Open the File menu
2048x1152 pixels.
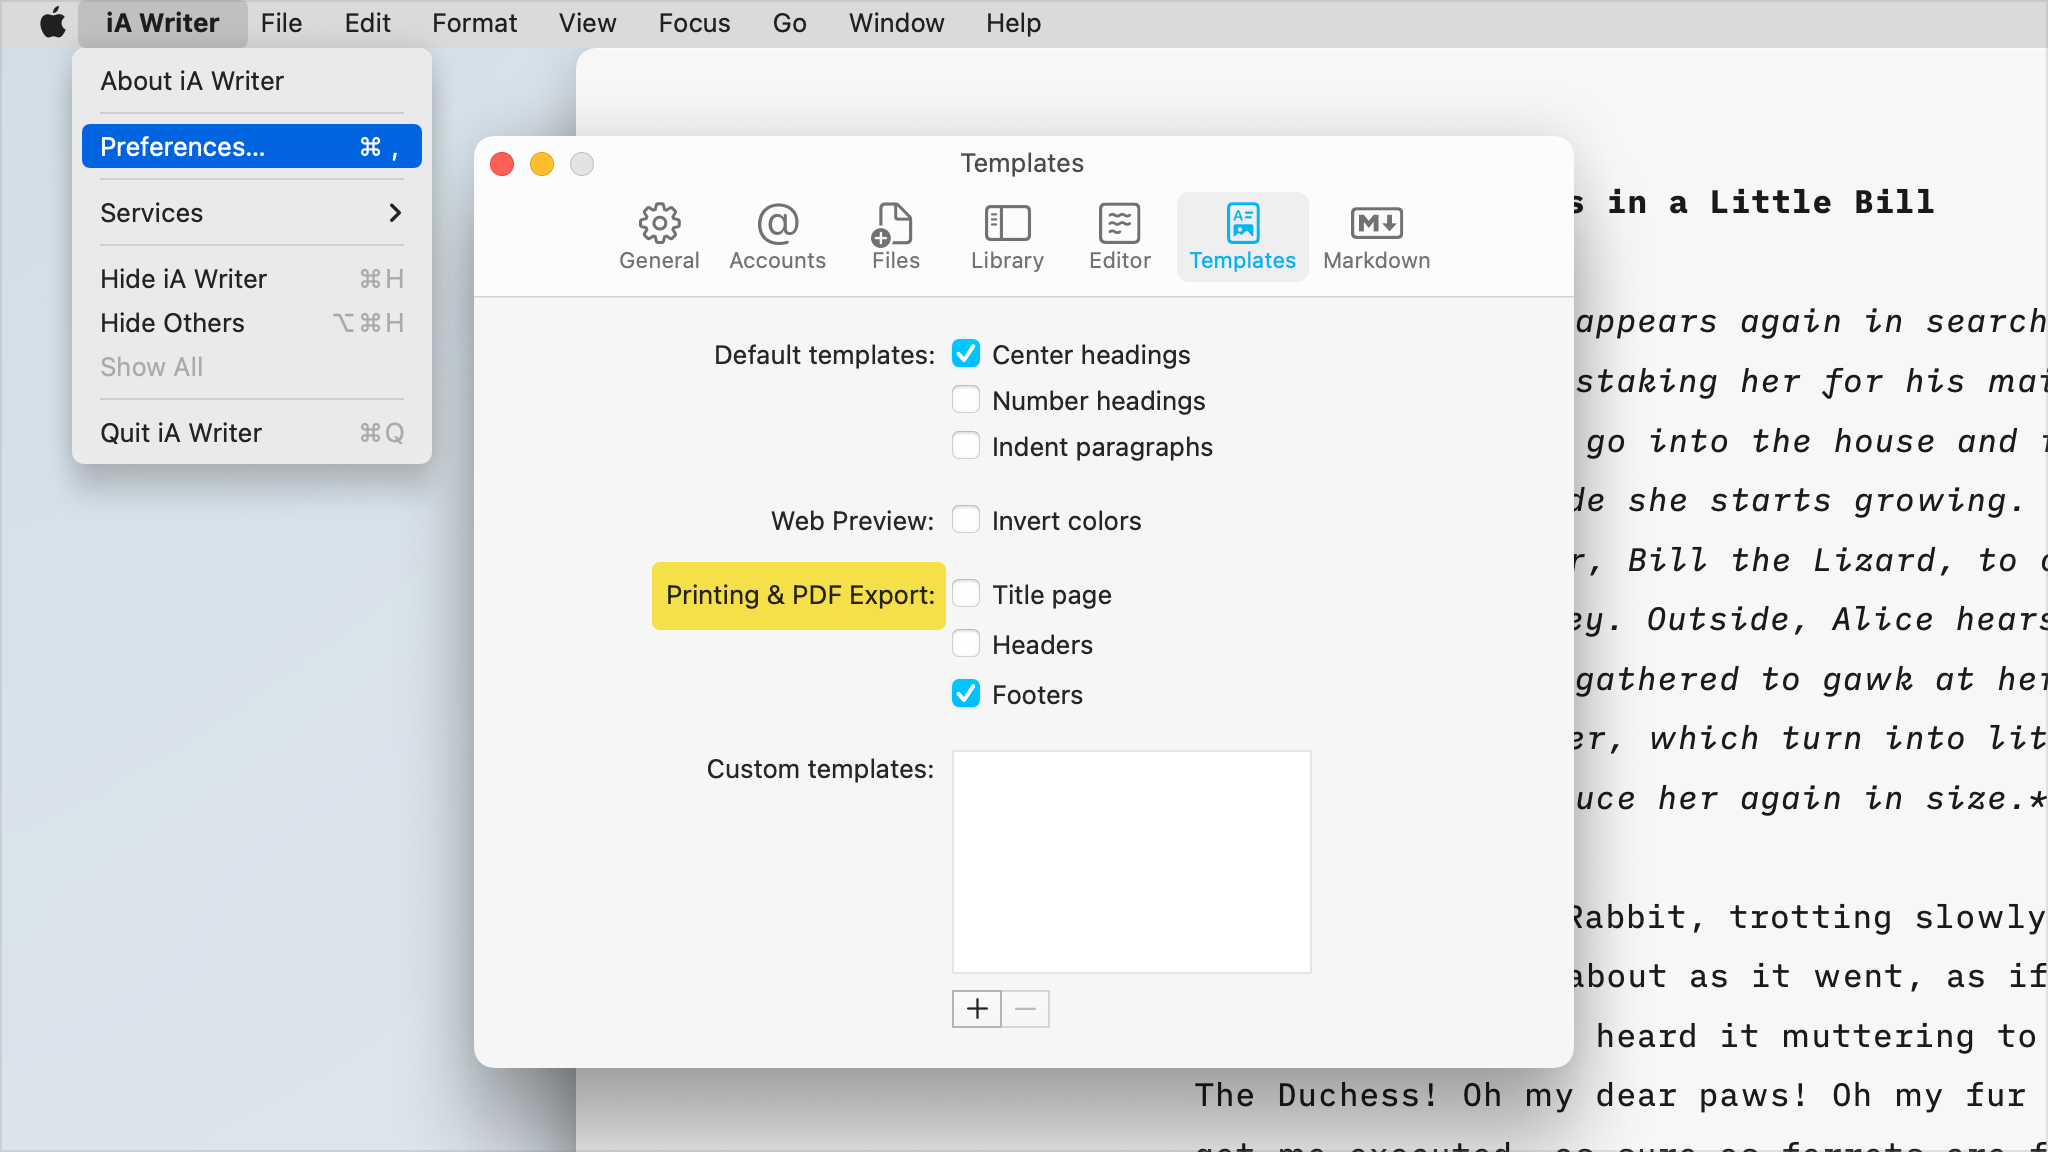[281, 23]
